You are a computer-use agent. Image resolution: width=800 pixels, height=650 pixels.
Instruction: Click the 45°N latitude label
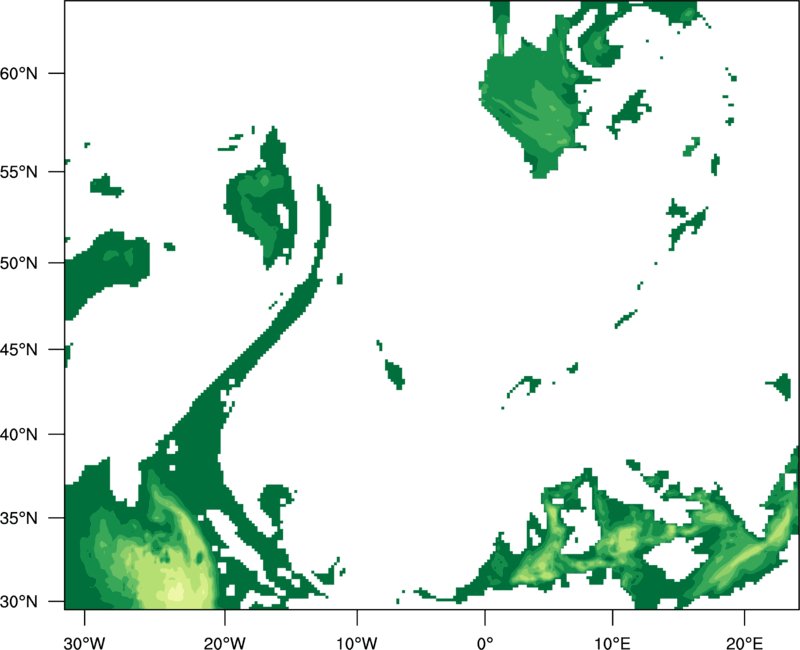point(19,349)
